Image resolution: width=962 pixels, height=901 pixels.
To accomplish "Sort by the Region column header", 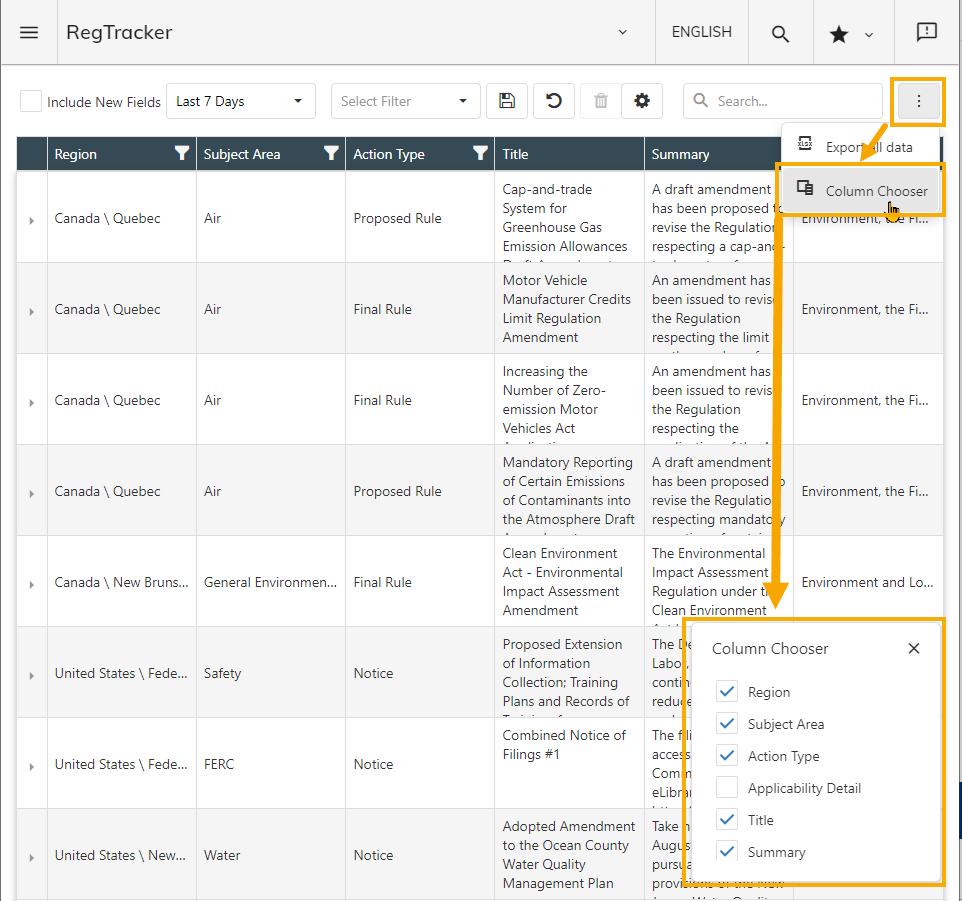I will pyautogui.click(x=75, y=154).
